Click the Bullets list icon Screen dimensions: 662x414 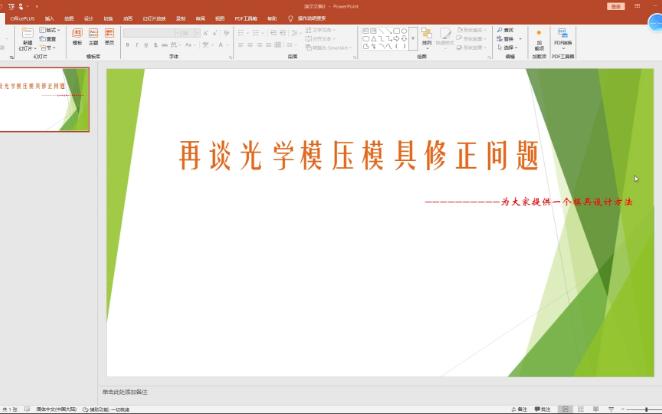(x=242, y=33)
